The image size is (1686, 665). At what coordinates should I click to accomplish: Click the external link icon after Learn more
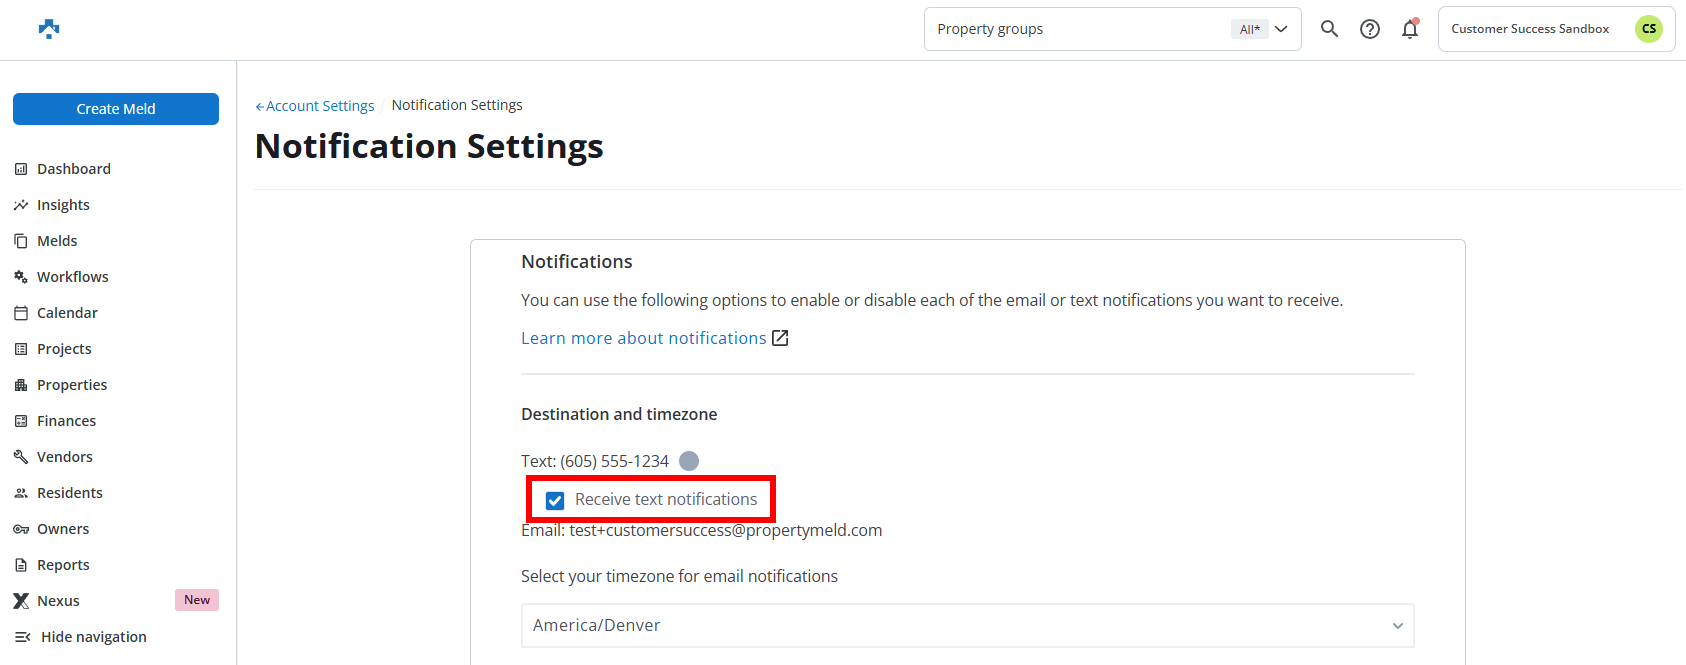780,338
